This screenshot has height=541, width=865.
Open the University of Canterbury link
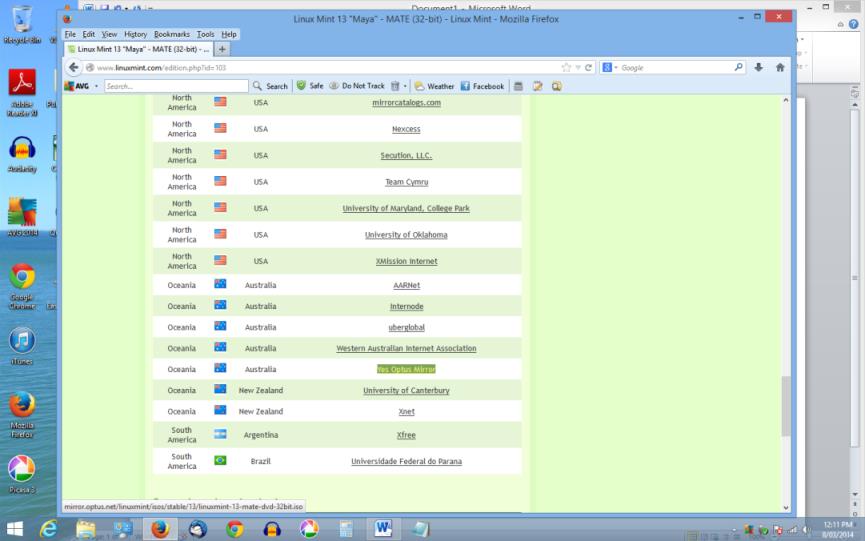406,390
